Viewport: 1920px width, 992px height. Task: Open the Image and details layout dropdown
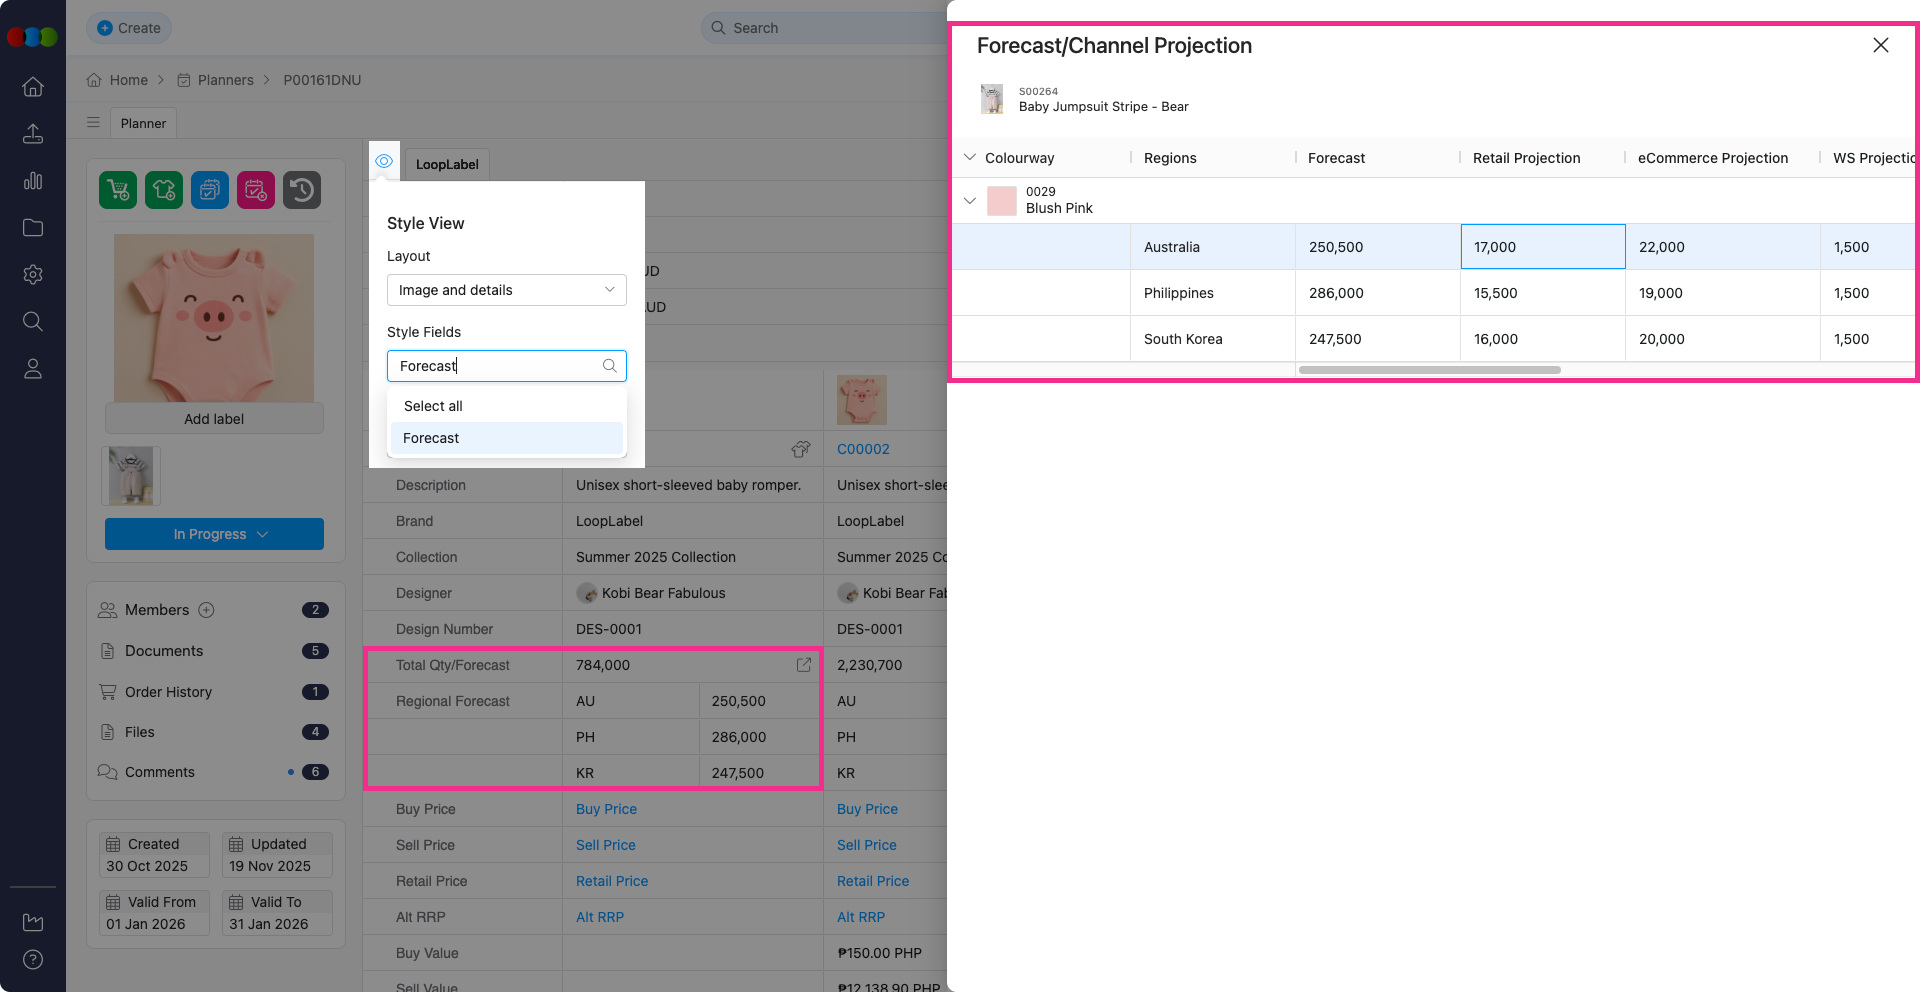click(506, 290)
